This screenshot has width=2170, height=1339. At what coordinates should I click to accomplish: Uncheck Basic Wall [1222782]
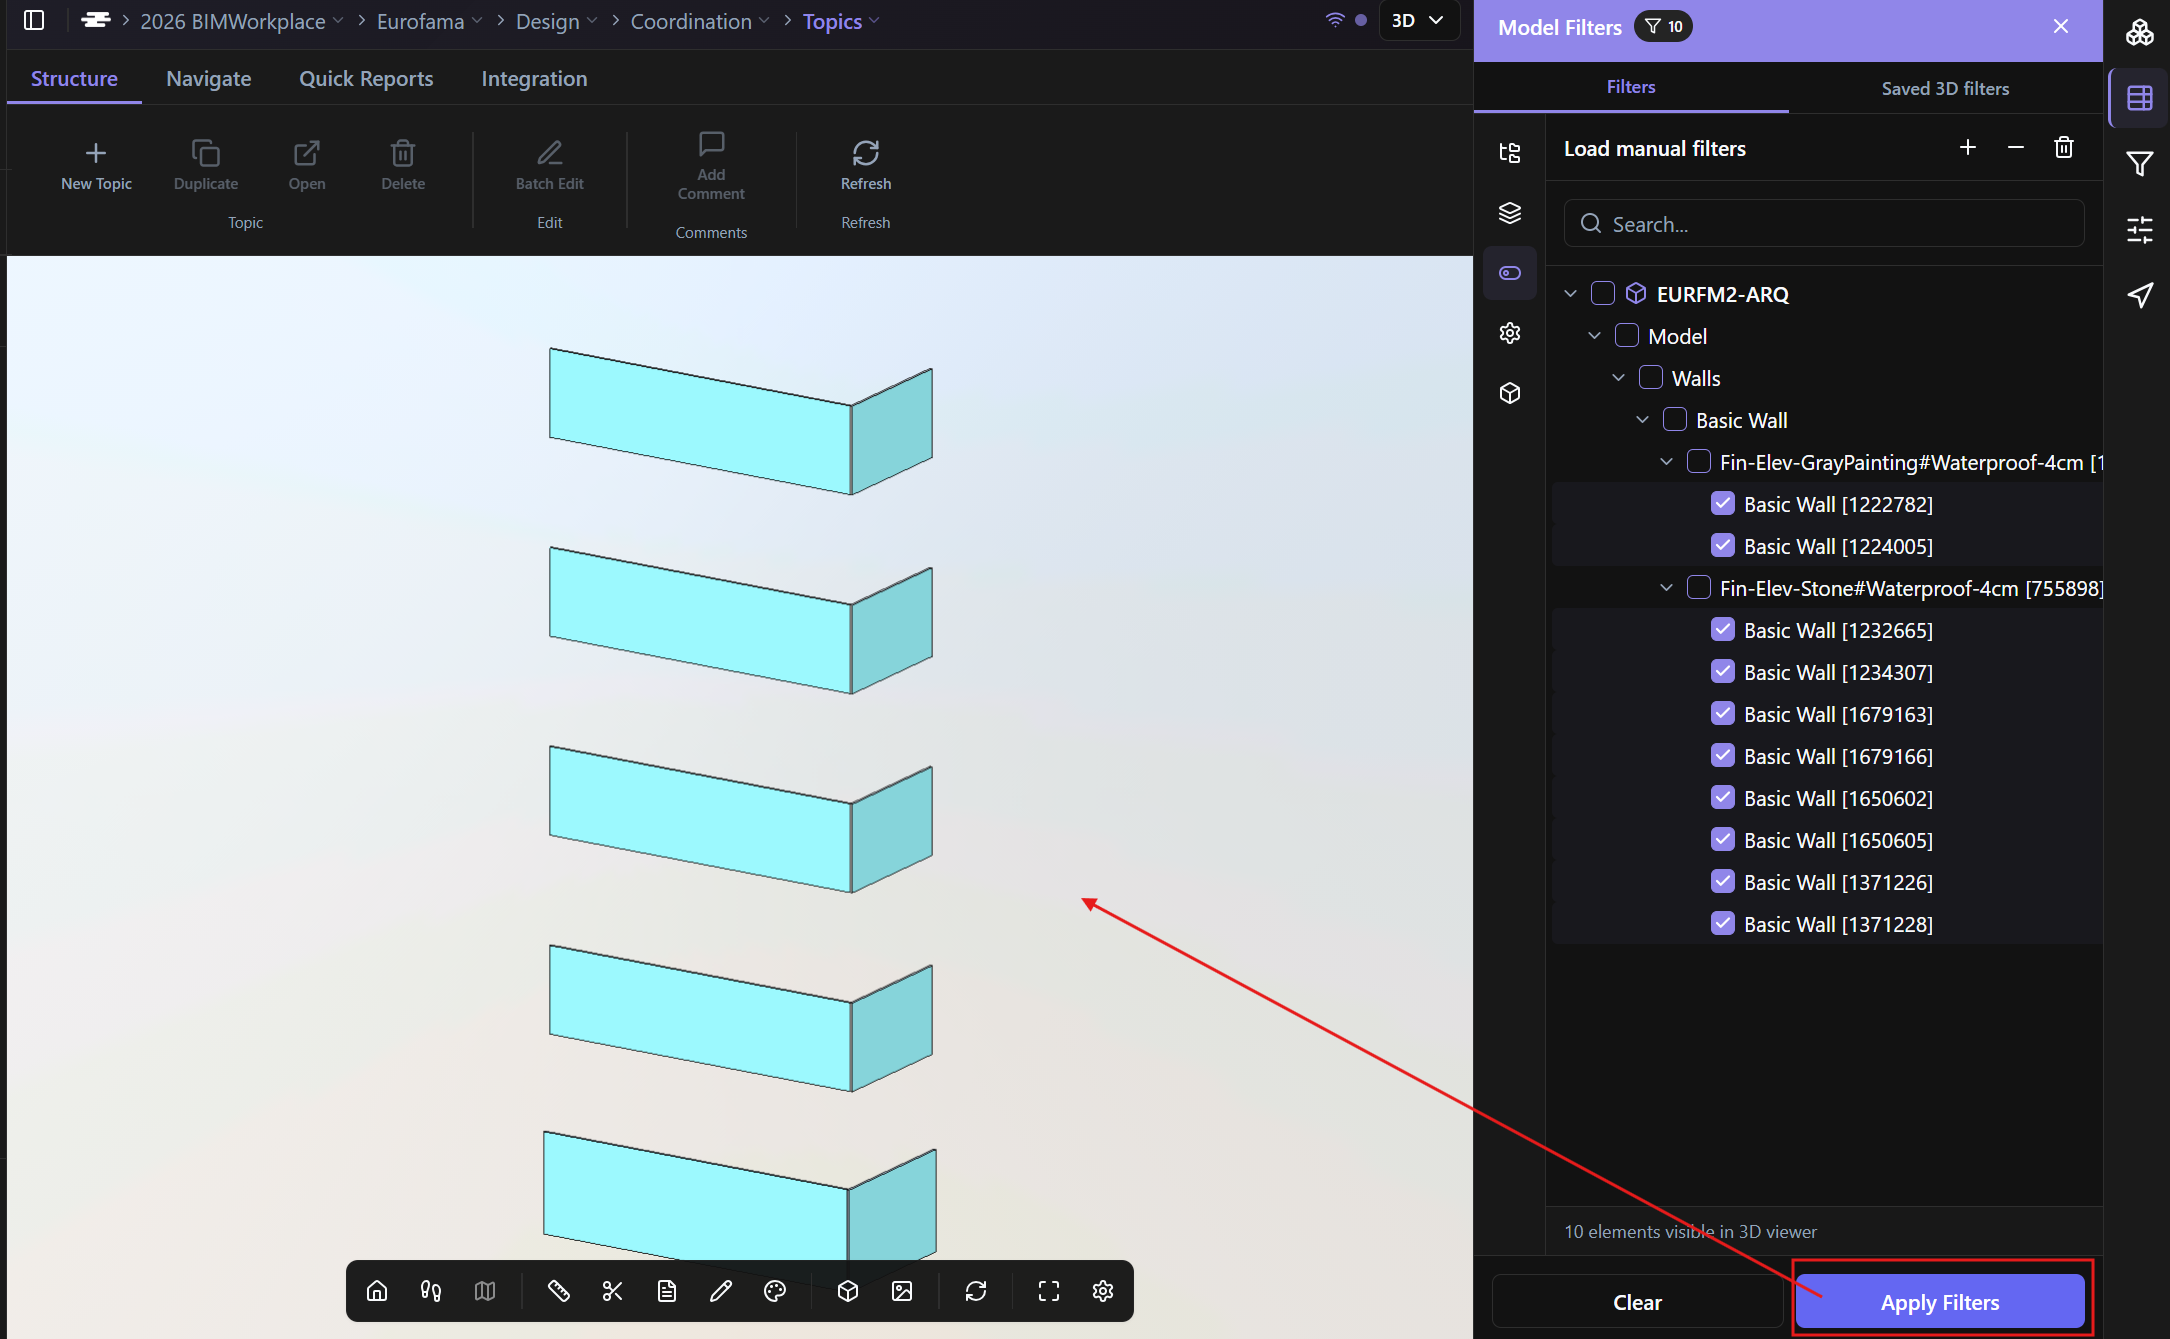(1723, 503)
